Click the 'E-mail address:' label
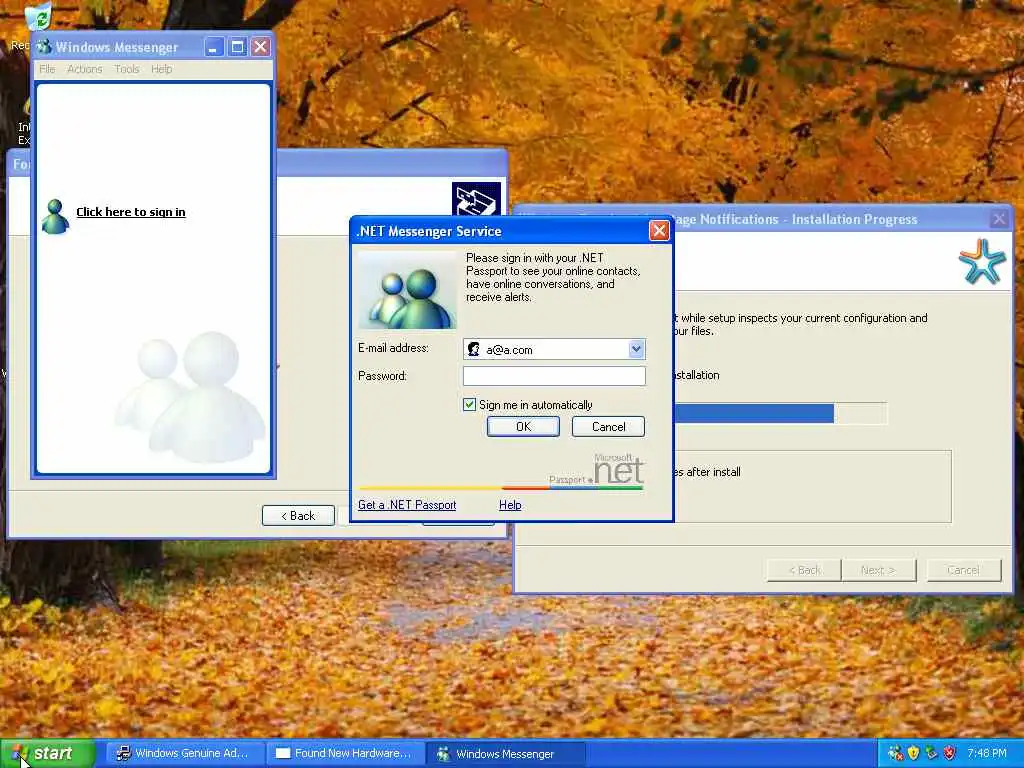Viewport: 1024px width, 768px height. coord(393,348)
